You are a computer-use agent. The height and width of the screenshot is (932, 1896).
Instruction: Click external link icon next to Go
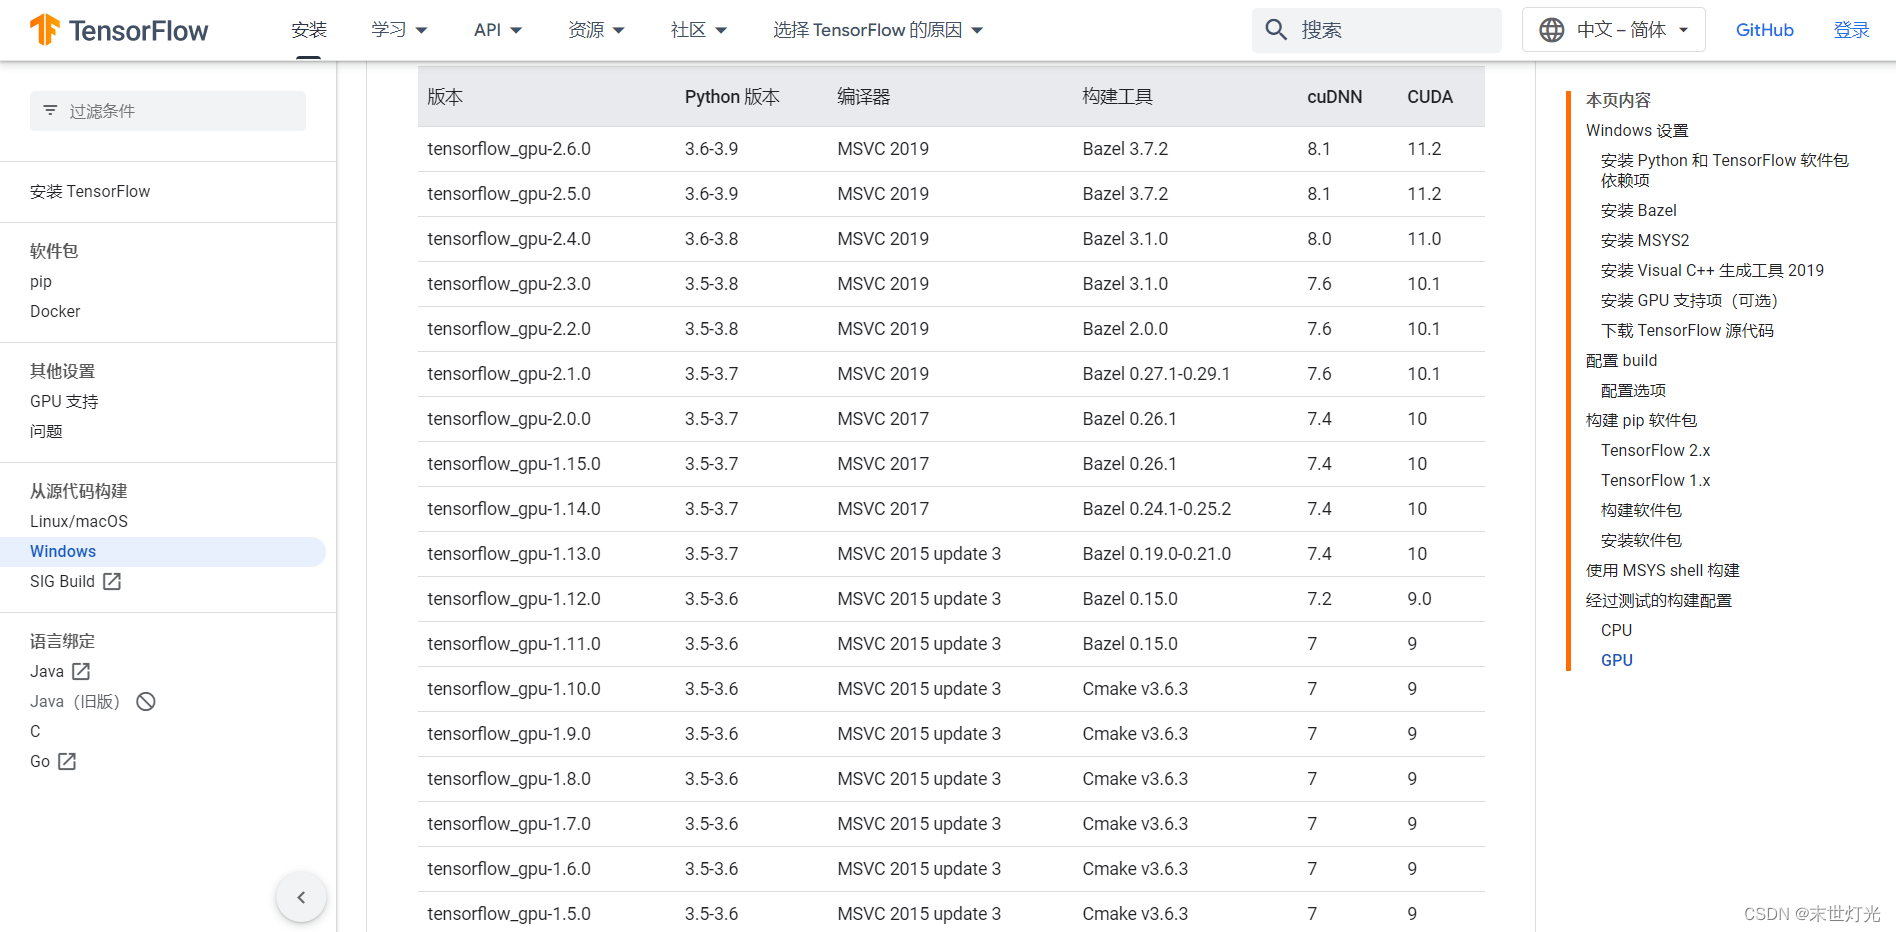pos(67,761)
